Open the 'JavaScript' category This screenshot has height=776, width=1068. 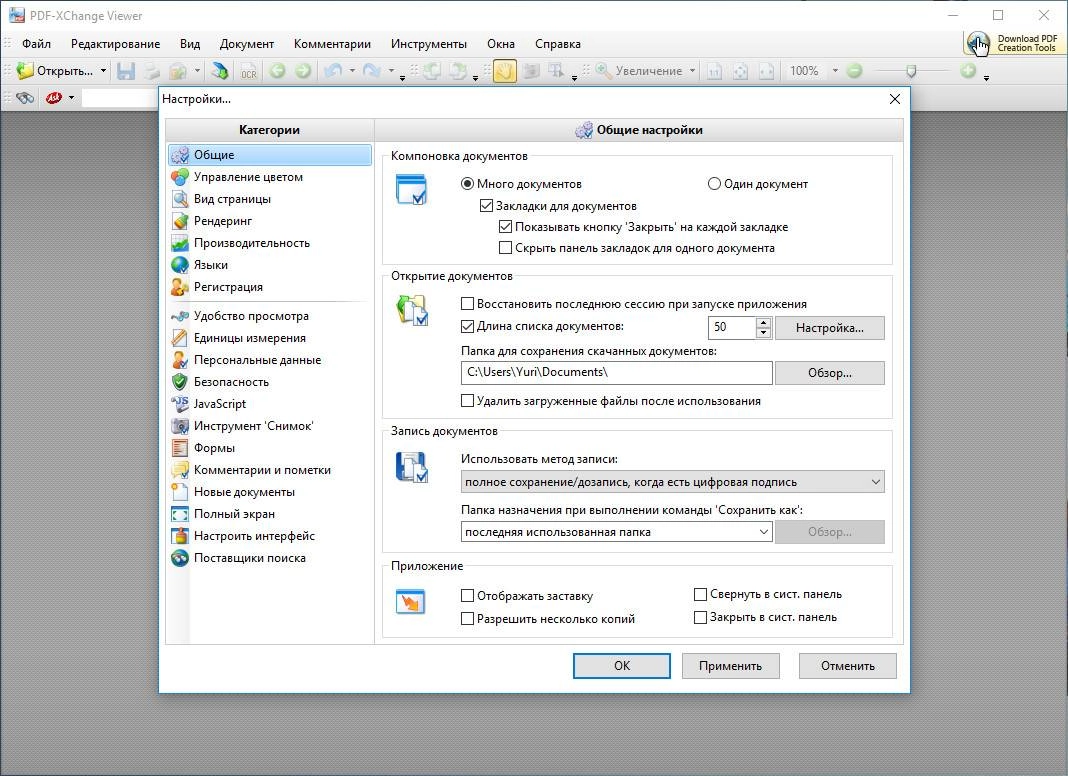coord(270,404)
